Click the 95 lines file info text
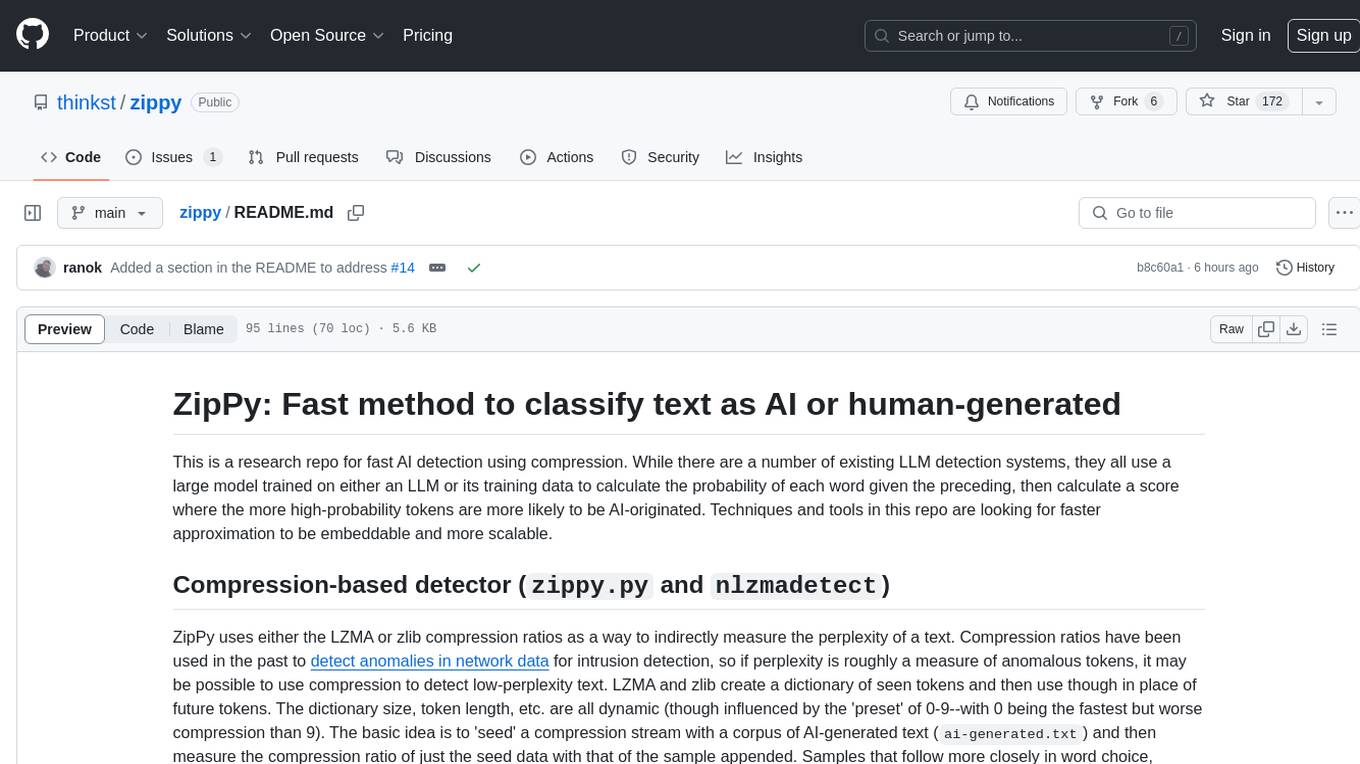This screenshot has height=764, width=1360. coord(341,329)
